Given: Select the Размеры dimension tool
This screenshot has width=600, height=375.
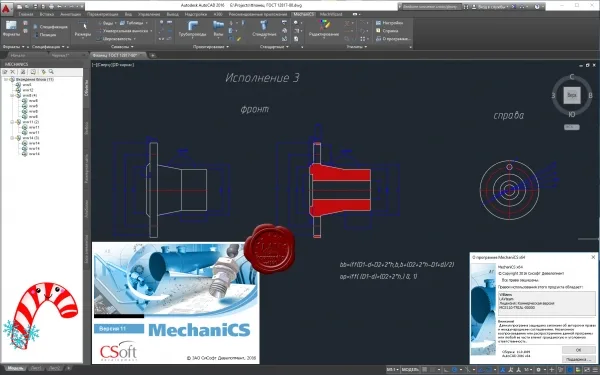Looking at the screenshot, I should [x=83, y=29].
